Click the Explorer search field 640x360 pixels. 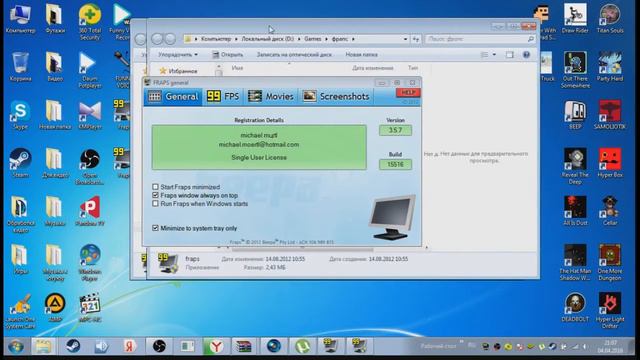click(480, 39)
